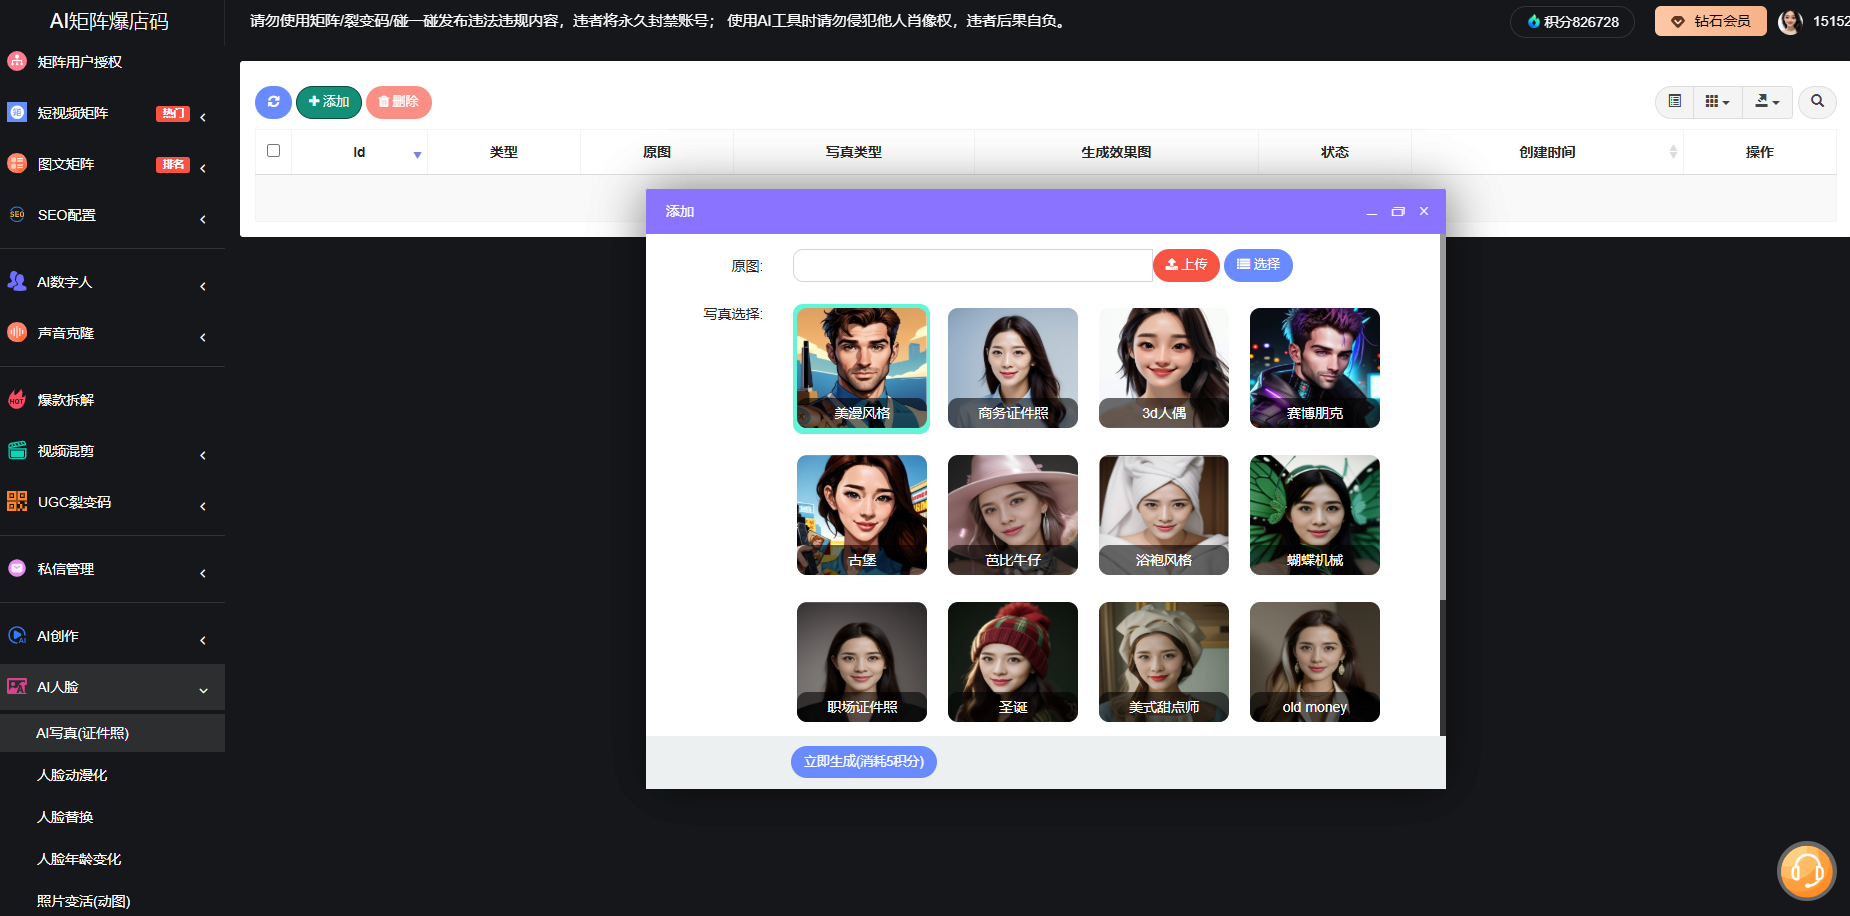Open 矩阵用户授权 in sidebar
This screenshot has height=916, width=1850.
[112, 62]
